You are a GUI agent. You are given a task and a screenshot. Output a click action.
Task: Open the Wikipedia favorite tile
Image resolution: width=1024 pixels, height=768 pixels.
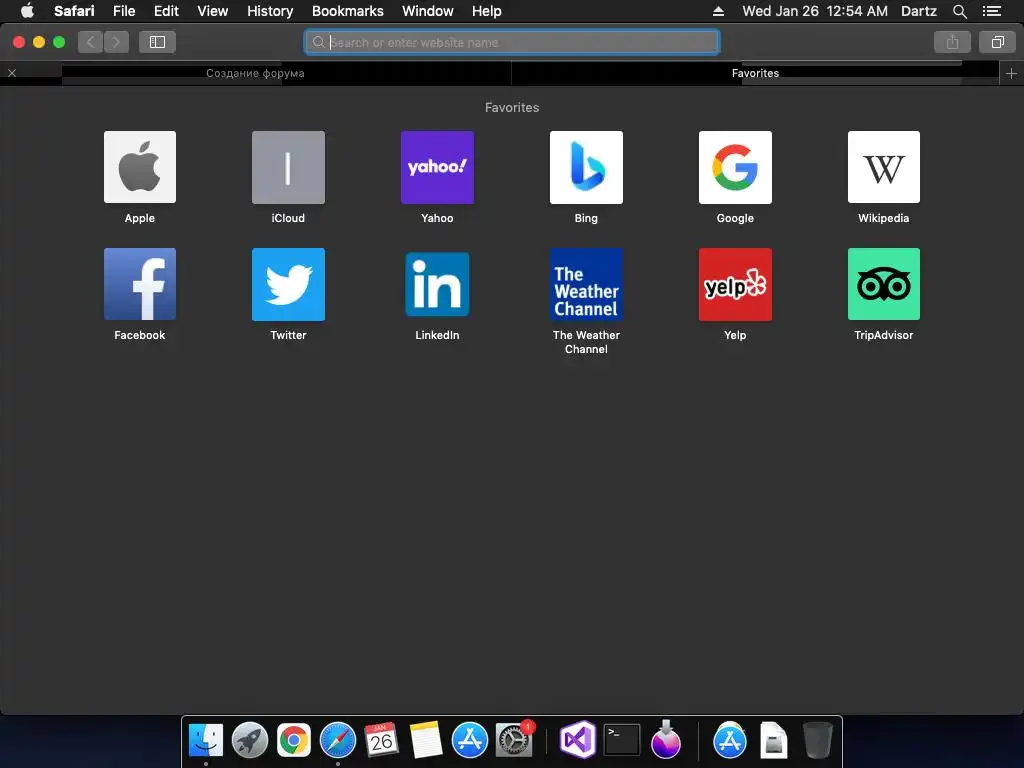click(x=884, y=167)
